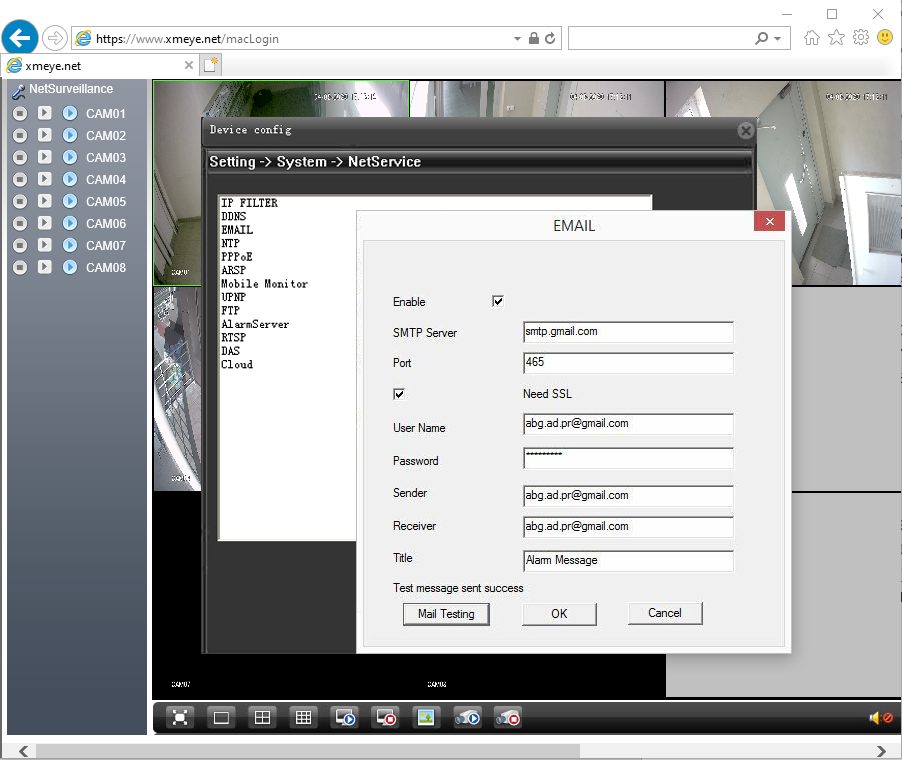Click the Password field
This screenshot has height=760, width=902.
628,458
